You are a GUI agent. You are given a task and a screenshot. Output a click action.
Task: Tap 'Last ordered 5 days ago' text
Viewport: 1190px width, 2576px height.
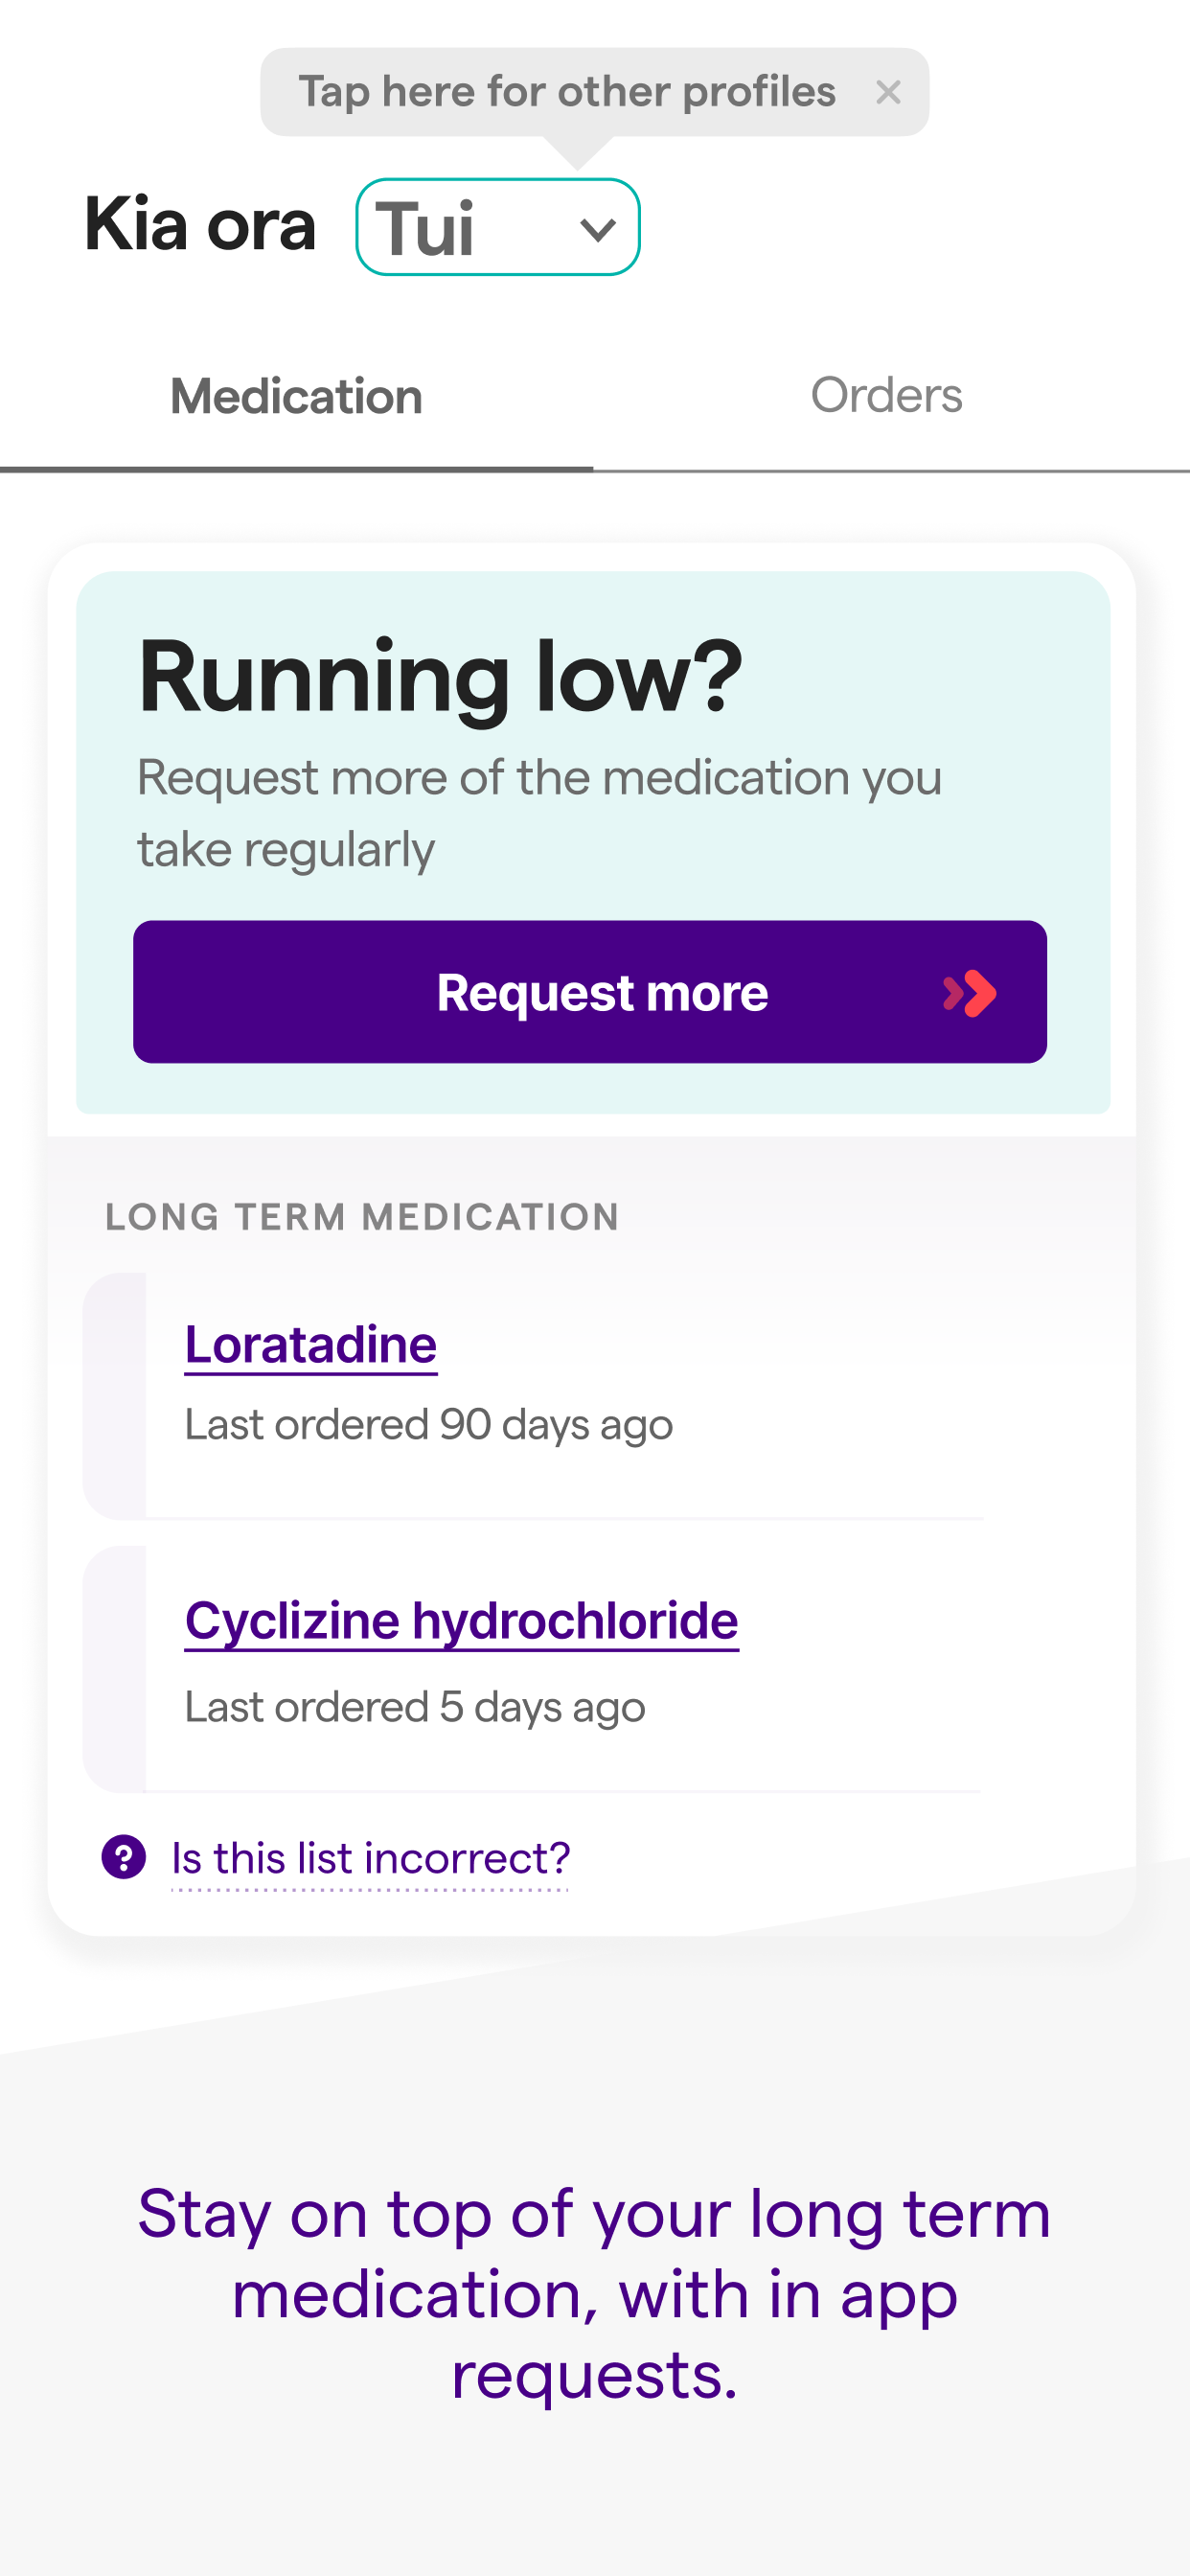coord(415,1707)
